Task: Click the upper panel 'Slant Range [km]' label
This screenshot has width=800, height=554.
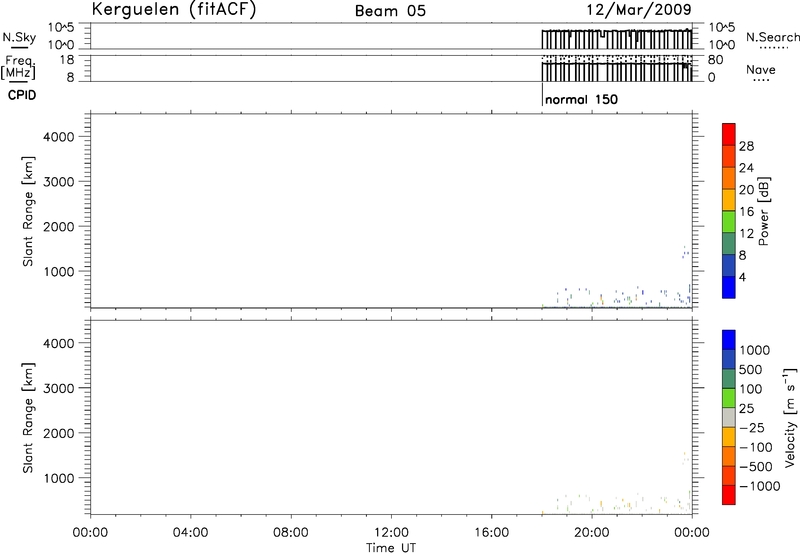Action: (28, 211)
